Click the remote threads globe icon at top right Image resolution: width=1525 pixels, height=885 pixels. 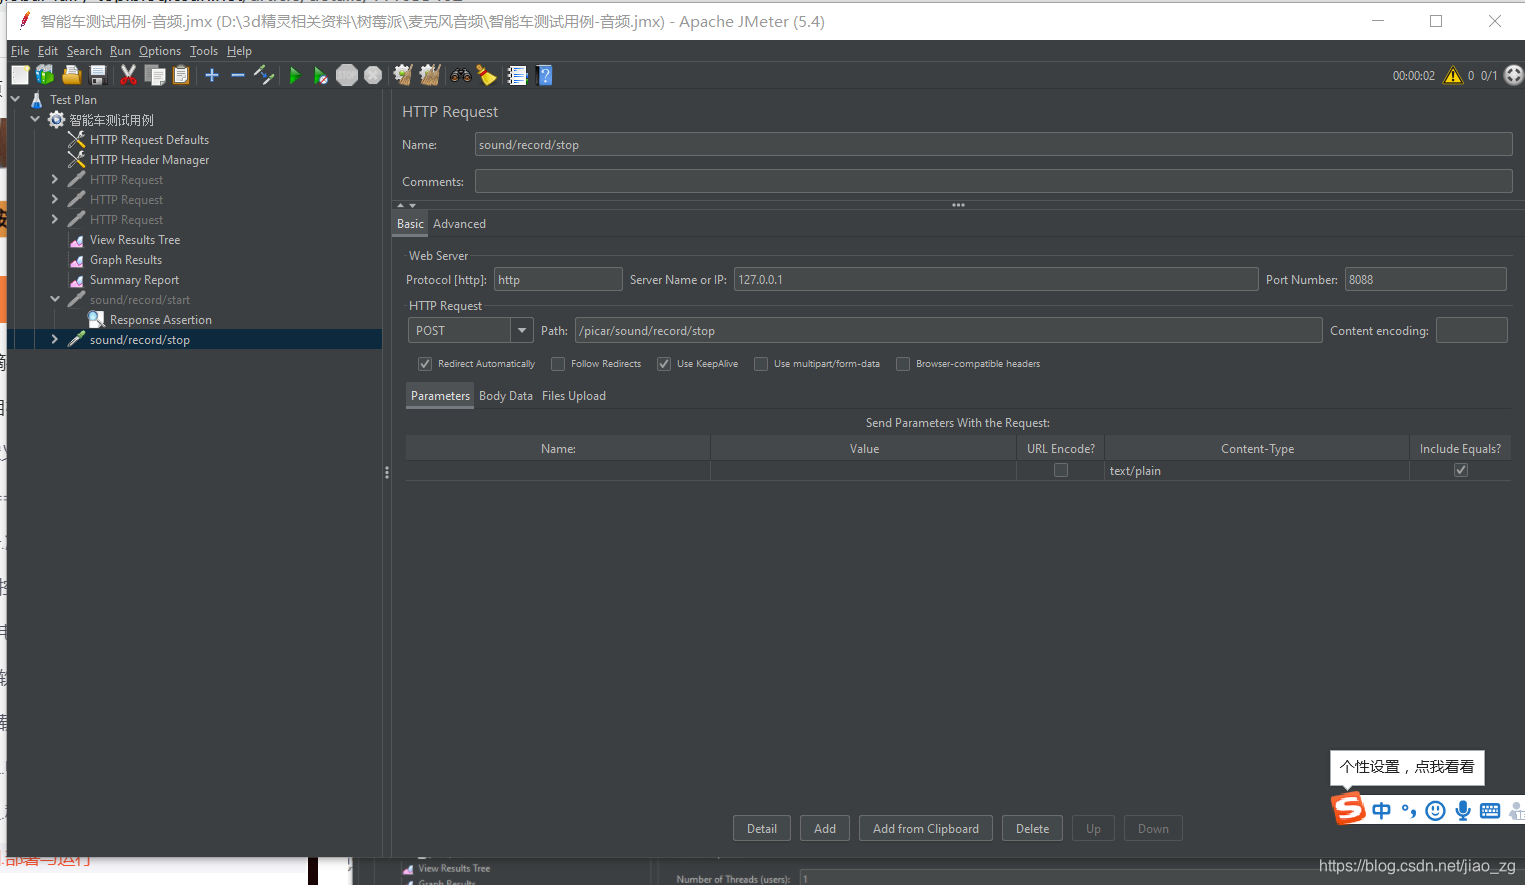point(1514,75)
